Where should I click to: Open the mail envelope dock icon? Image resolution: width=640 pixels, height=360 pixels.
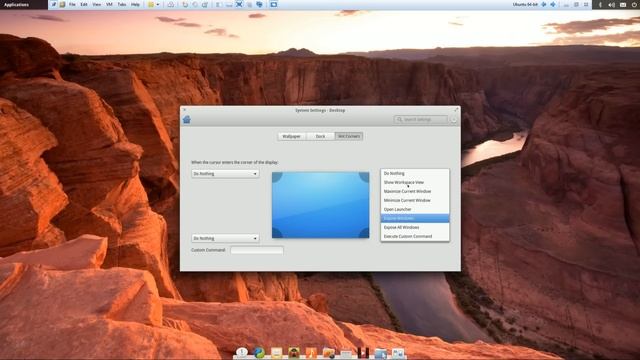276,353
